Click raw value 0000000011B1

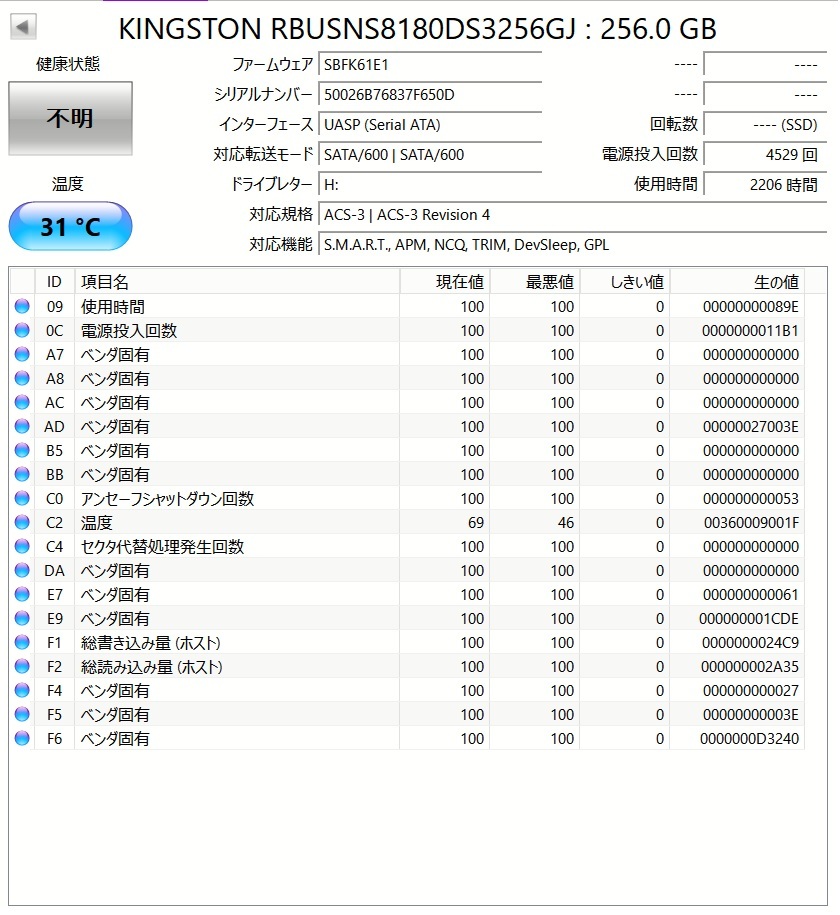click(x=750, y=331)
